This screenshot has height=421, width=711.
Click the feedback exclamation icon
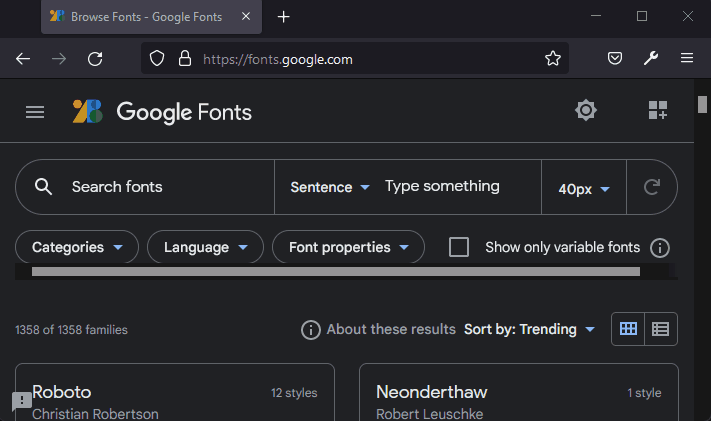pos(21,401)
